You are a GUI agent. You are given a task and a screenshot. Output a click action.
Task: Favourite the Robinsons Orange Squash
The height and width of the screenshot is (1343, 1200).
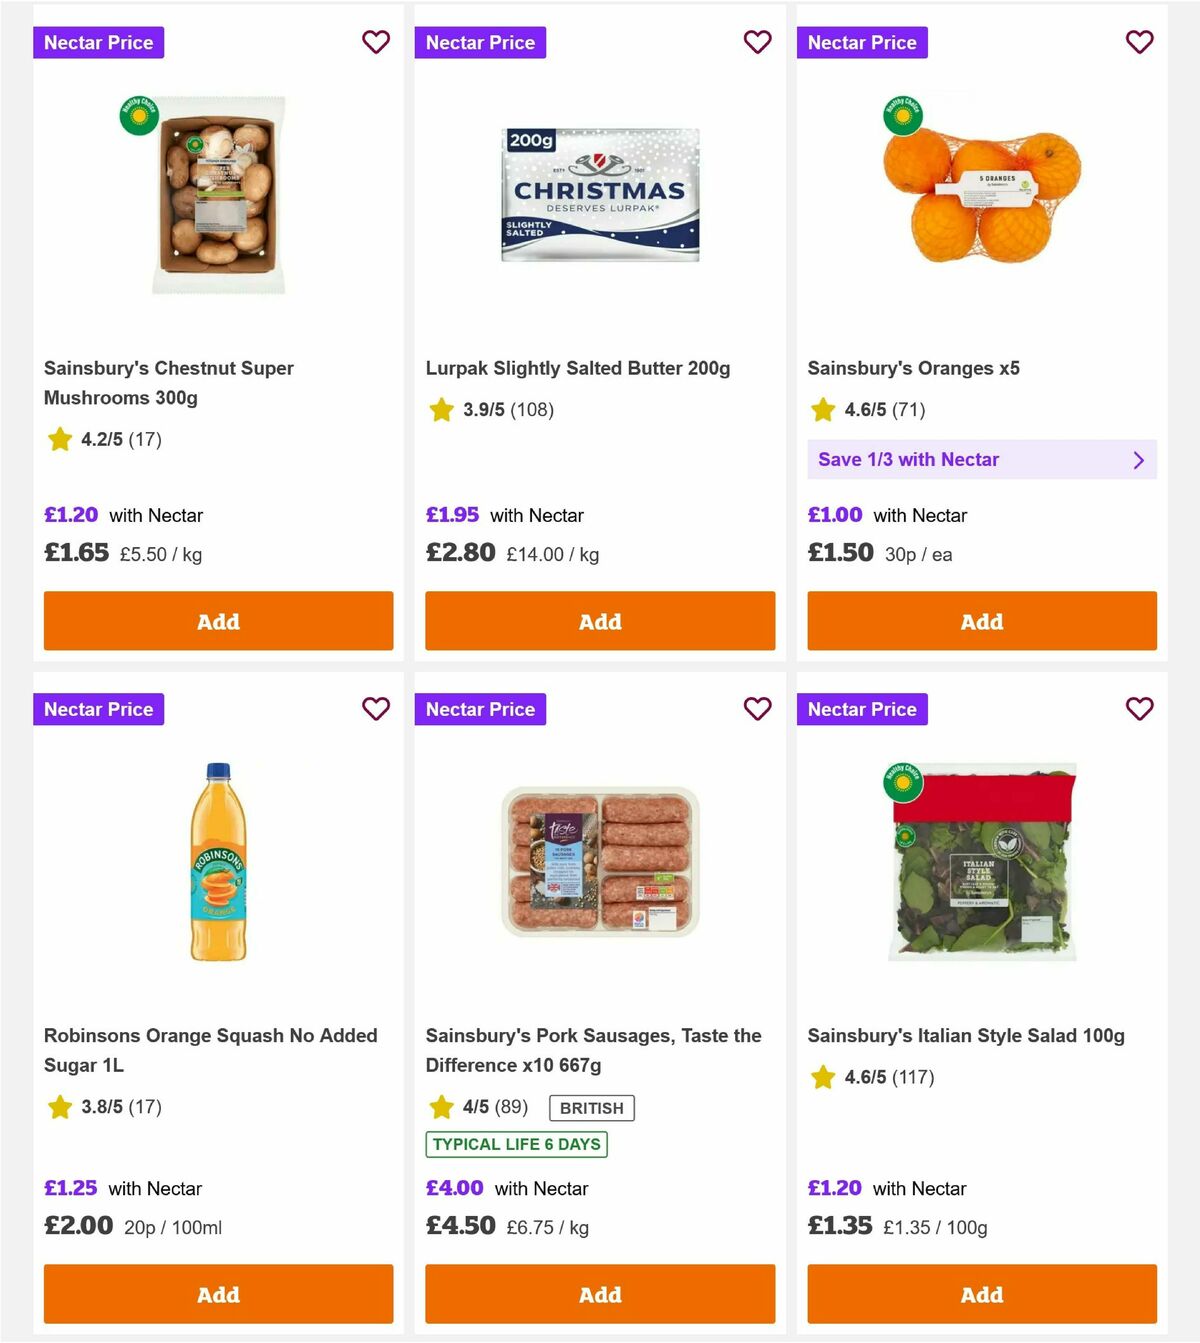click(x=376, y=709)
